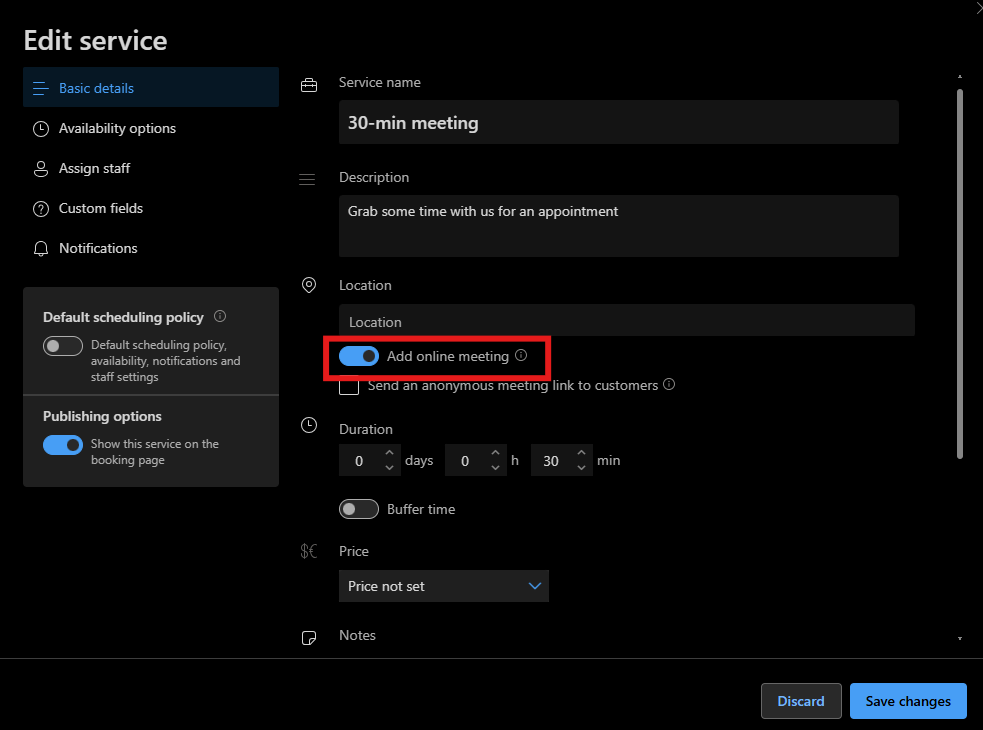This screenshot has height=730, width=983.
Task: Click the info icon beside Default scheduling policy
Action: coord(220,316)
